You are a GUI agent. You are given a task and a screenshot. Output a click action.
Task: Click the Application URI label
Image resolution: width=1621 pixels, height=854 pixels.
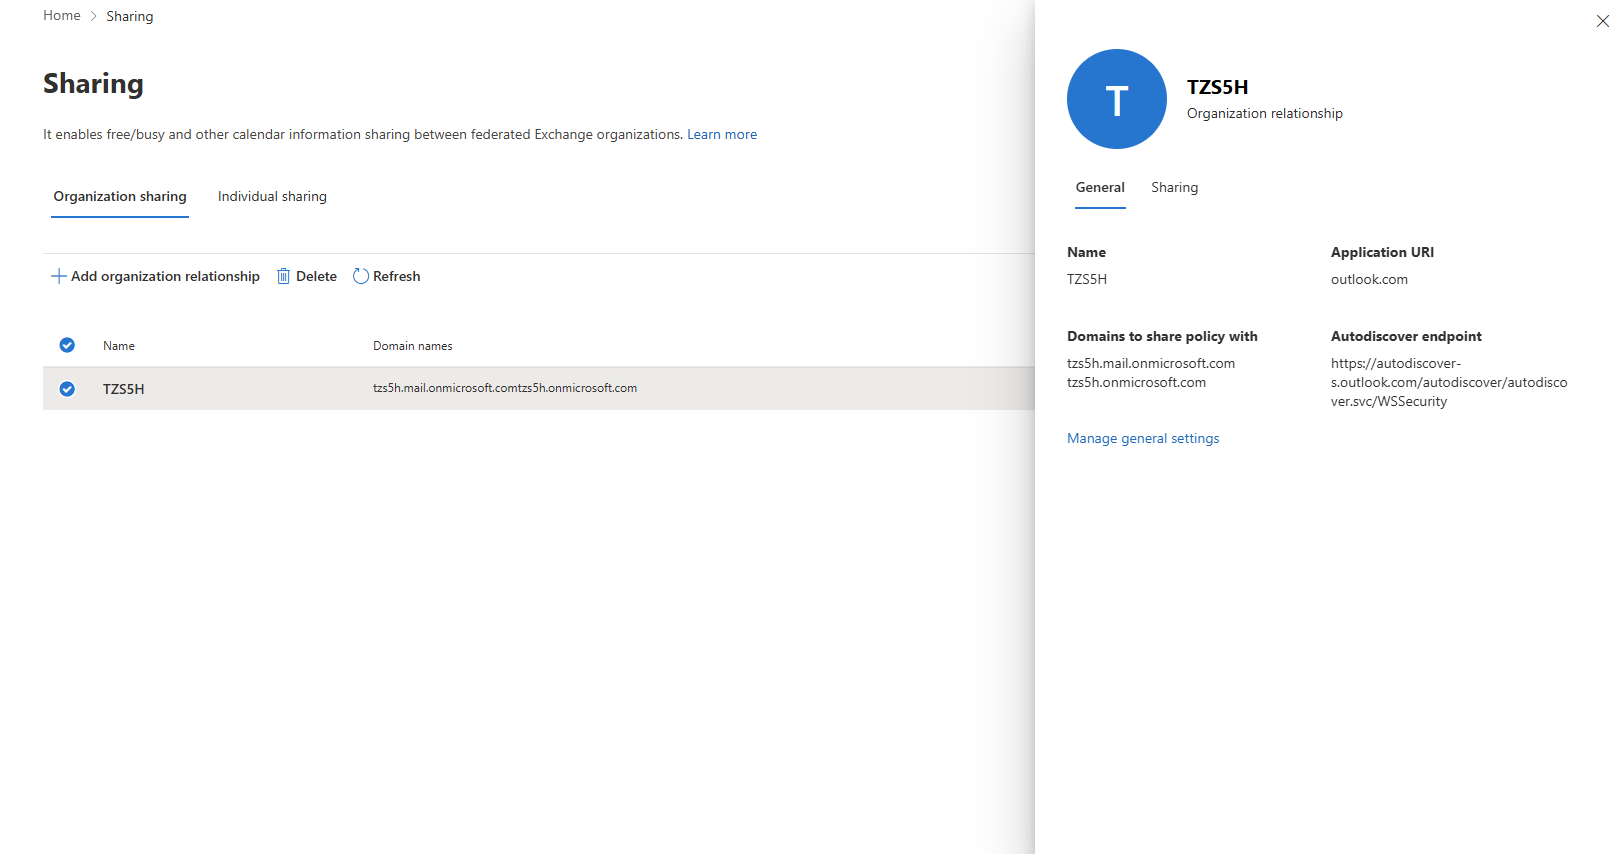point(1382,252)
